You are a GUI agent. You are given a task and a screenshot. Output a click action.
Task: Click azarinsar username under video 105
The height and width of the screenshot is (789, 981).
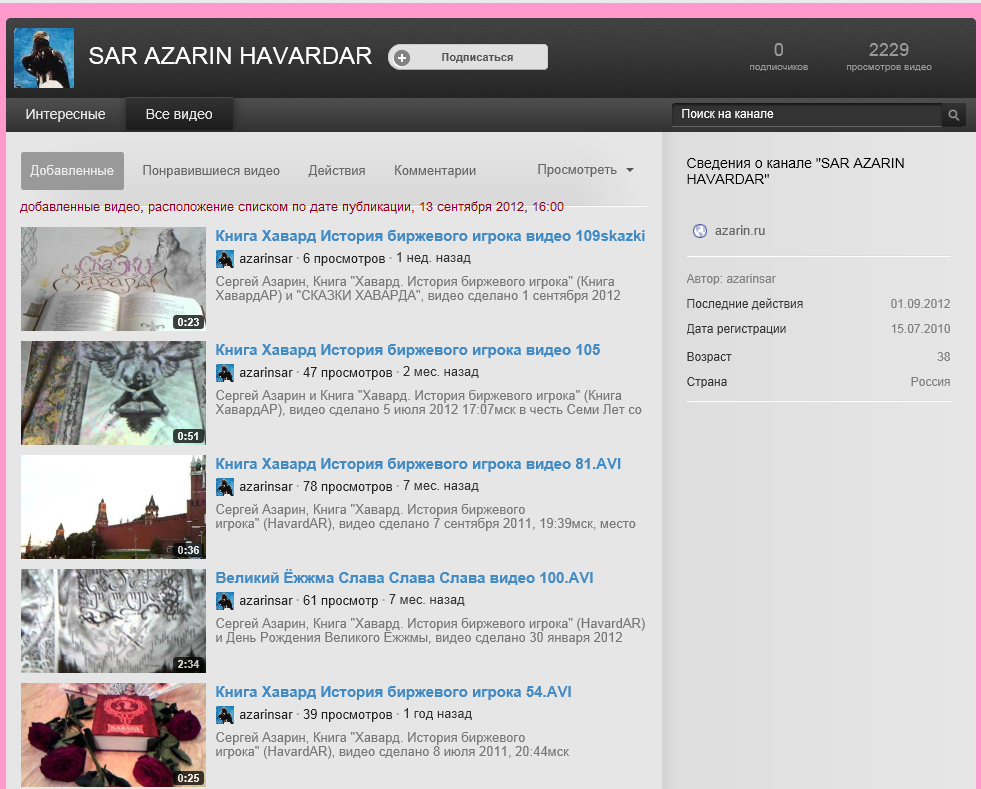(266, 372)
